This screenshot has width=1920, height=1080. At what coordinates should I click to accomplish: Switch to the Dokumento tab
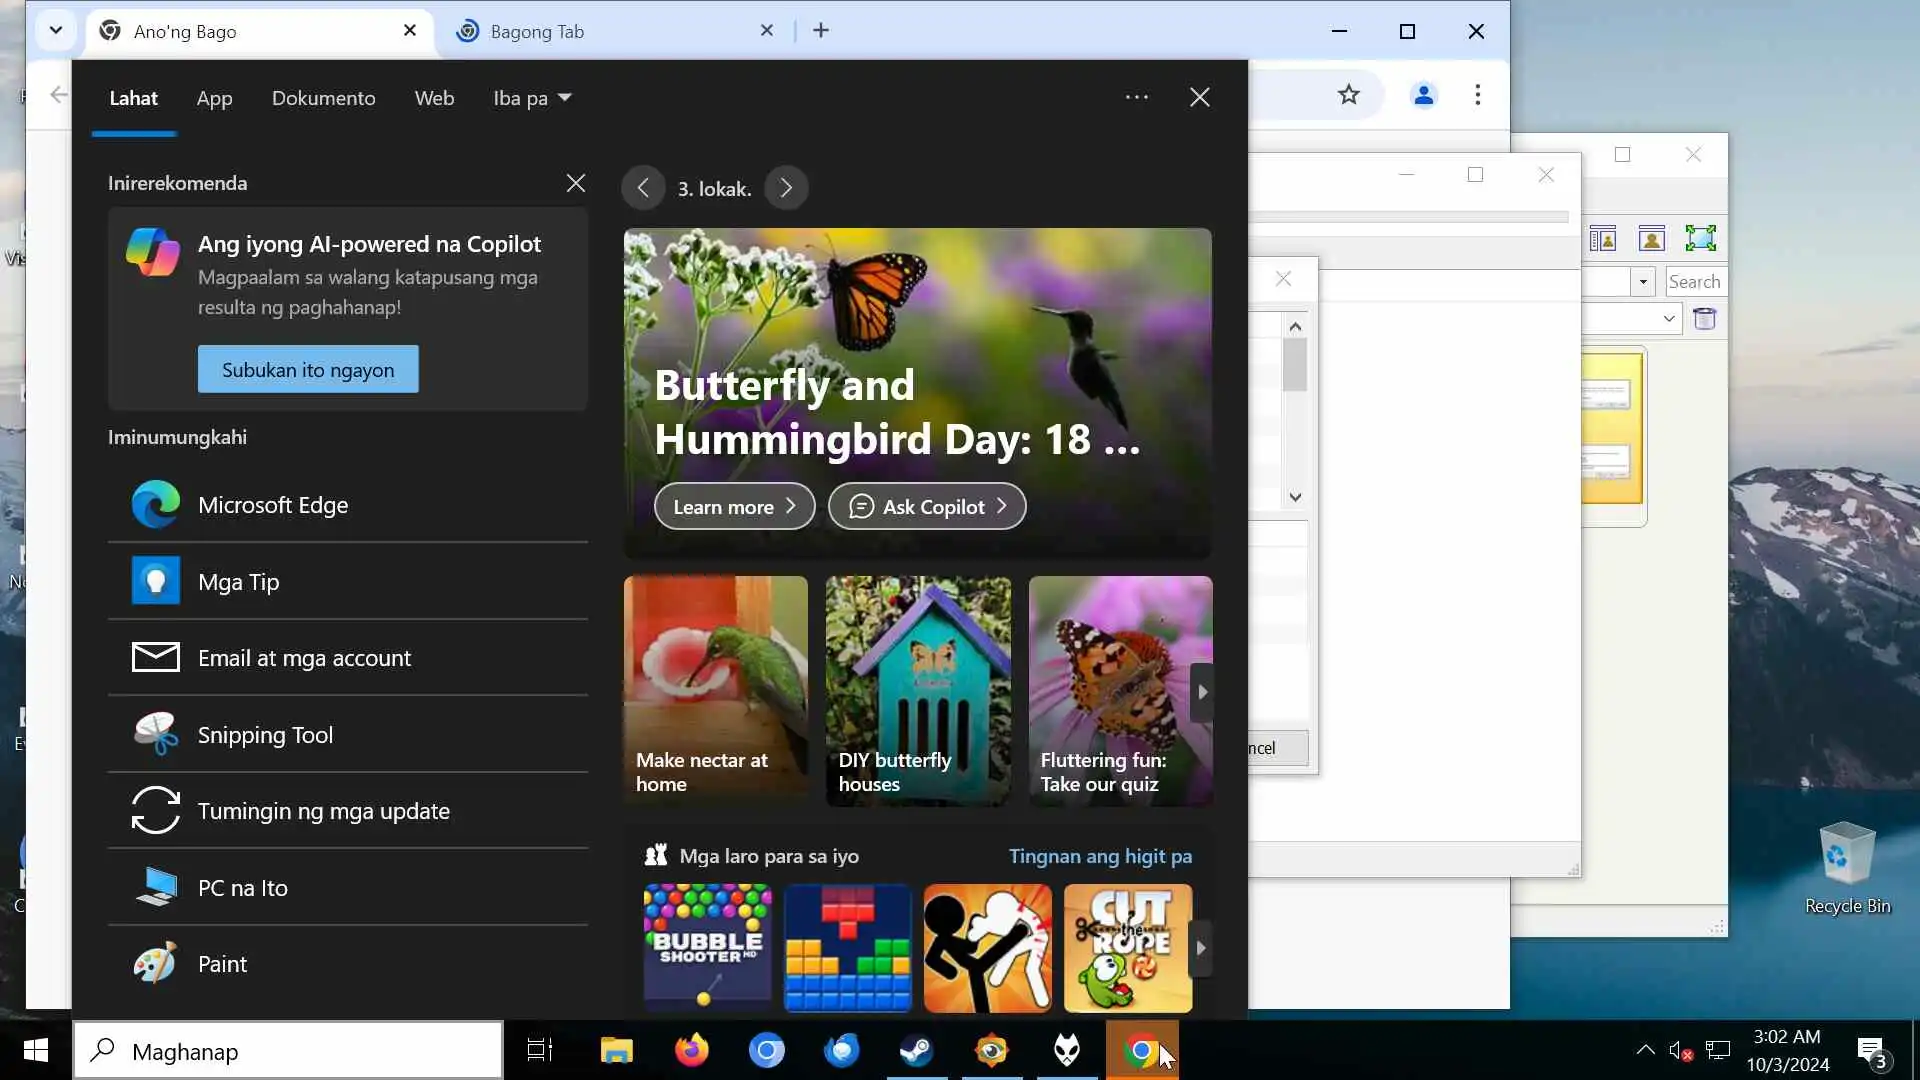pyautogui.click(x=323, y=98)
